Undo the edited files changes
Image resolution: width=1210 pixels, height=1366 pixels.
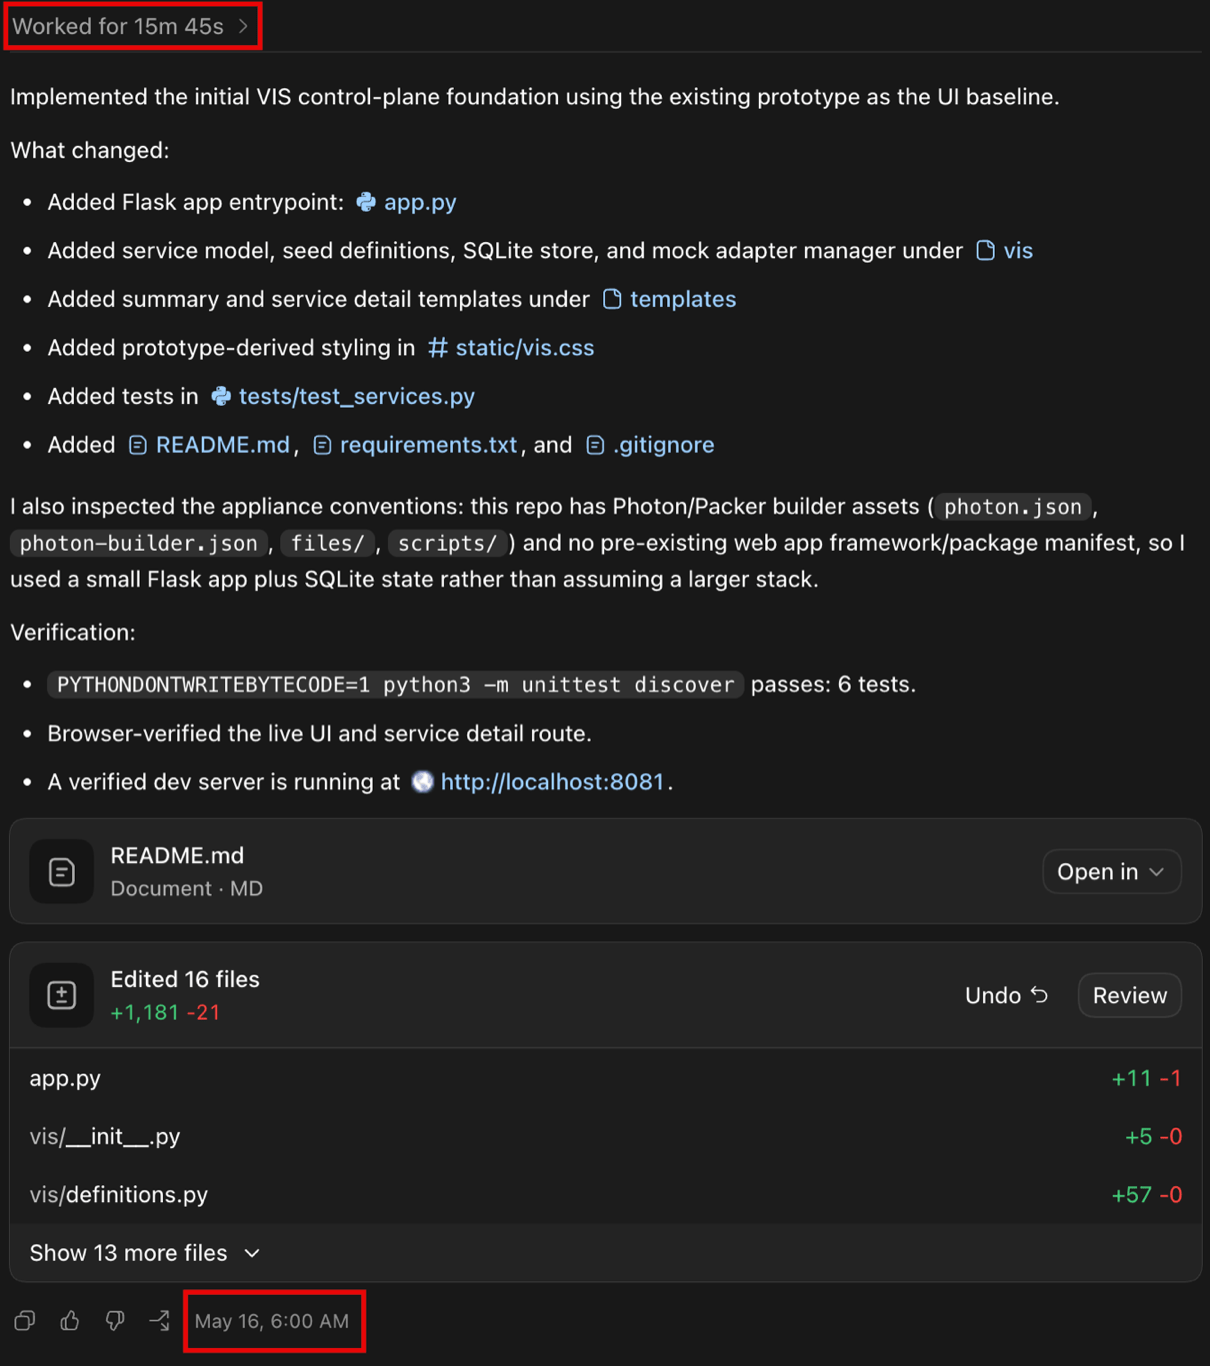point(1007,995)
